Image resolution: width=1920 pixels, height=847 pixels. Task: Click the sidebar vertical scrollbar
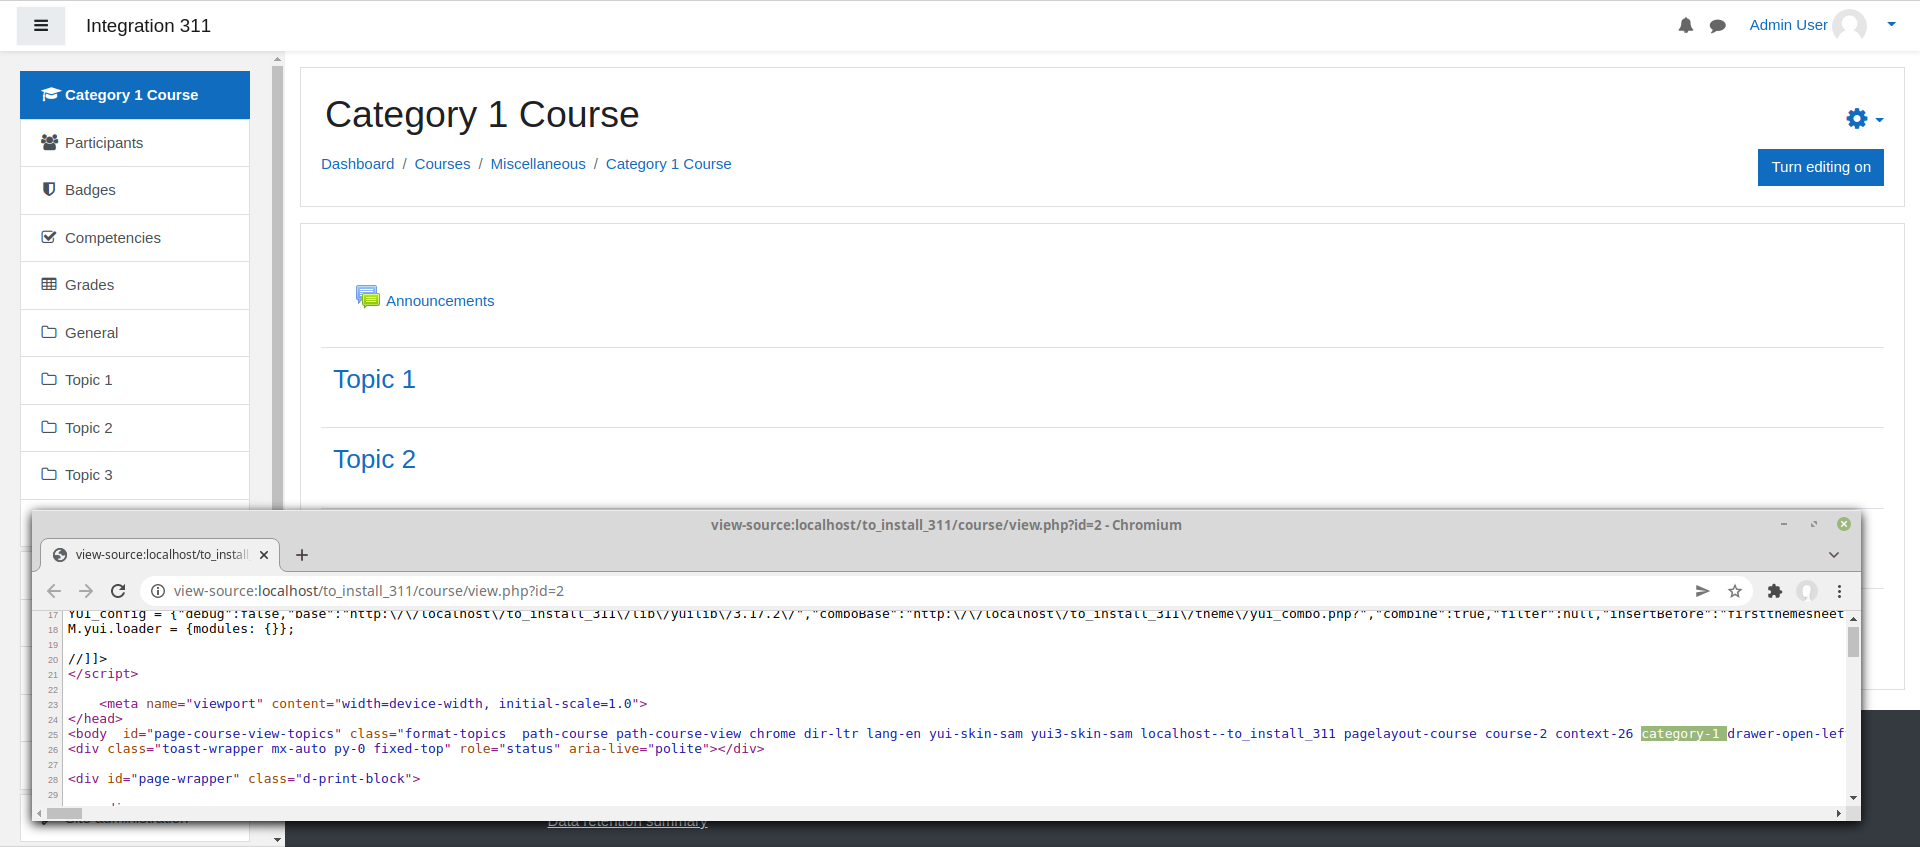(x=277, y=290)
